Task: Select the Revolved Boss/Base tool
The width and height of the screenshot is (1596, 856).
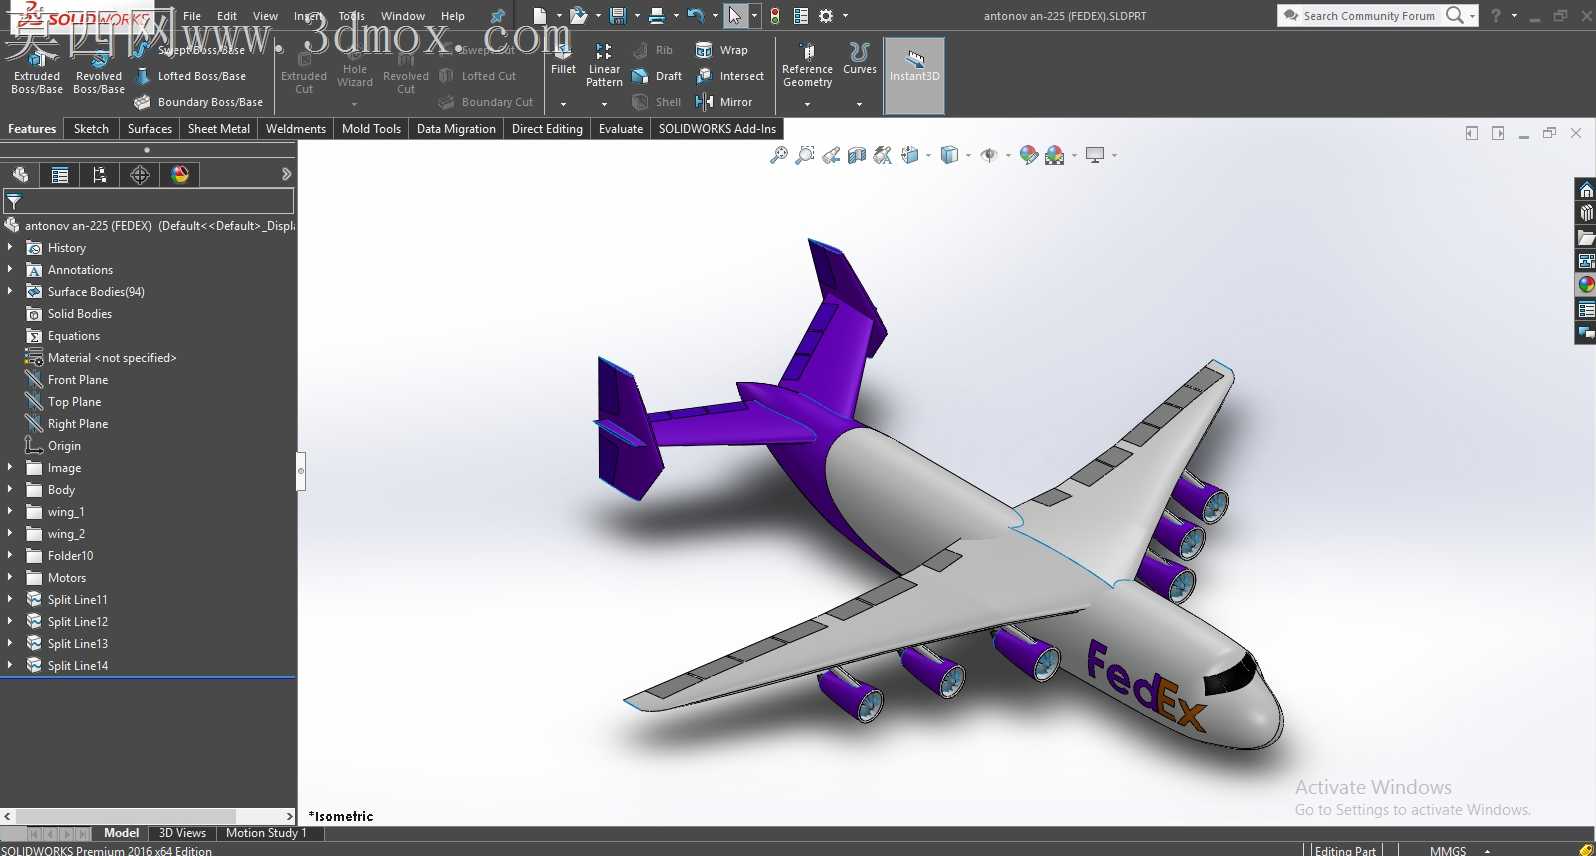Action: pyautogui.click(x=99, y=72)
